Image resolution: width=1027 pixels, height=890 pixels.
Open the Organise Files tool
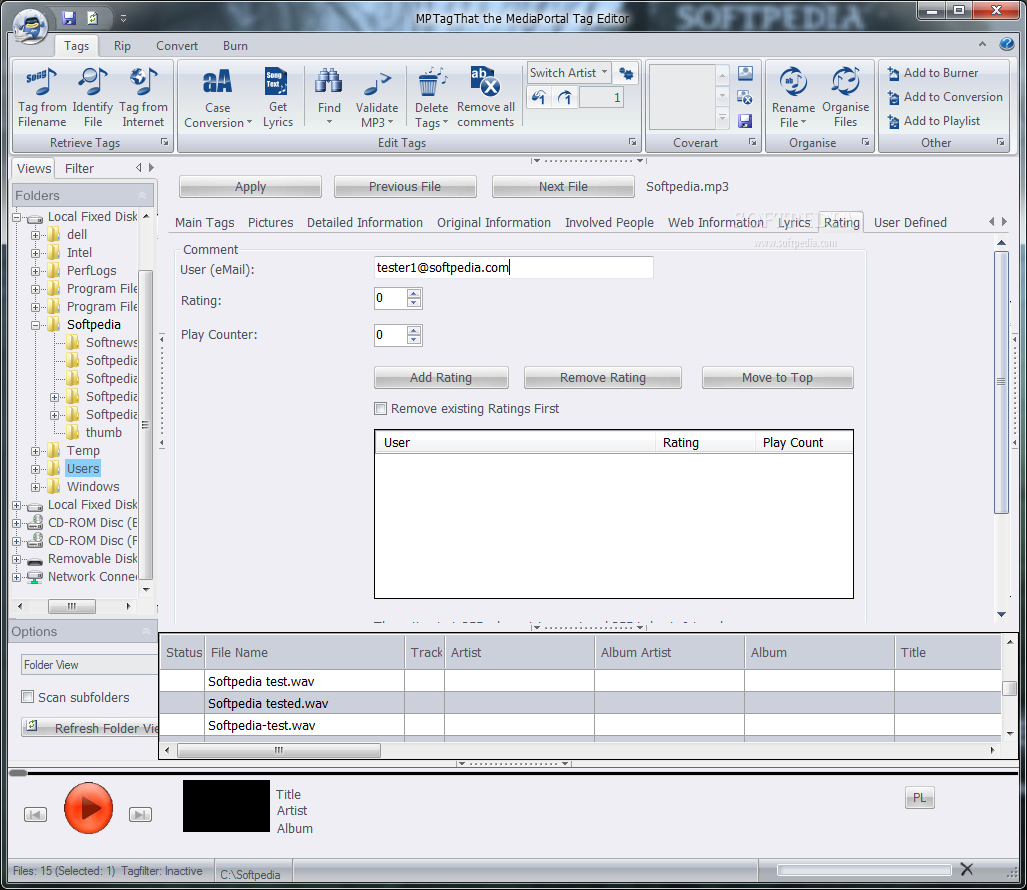846,97
